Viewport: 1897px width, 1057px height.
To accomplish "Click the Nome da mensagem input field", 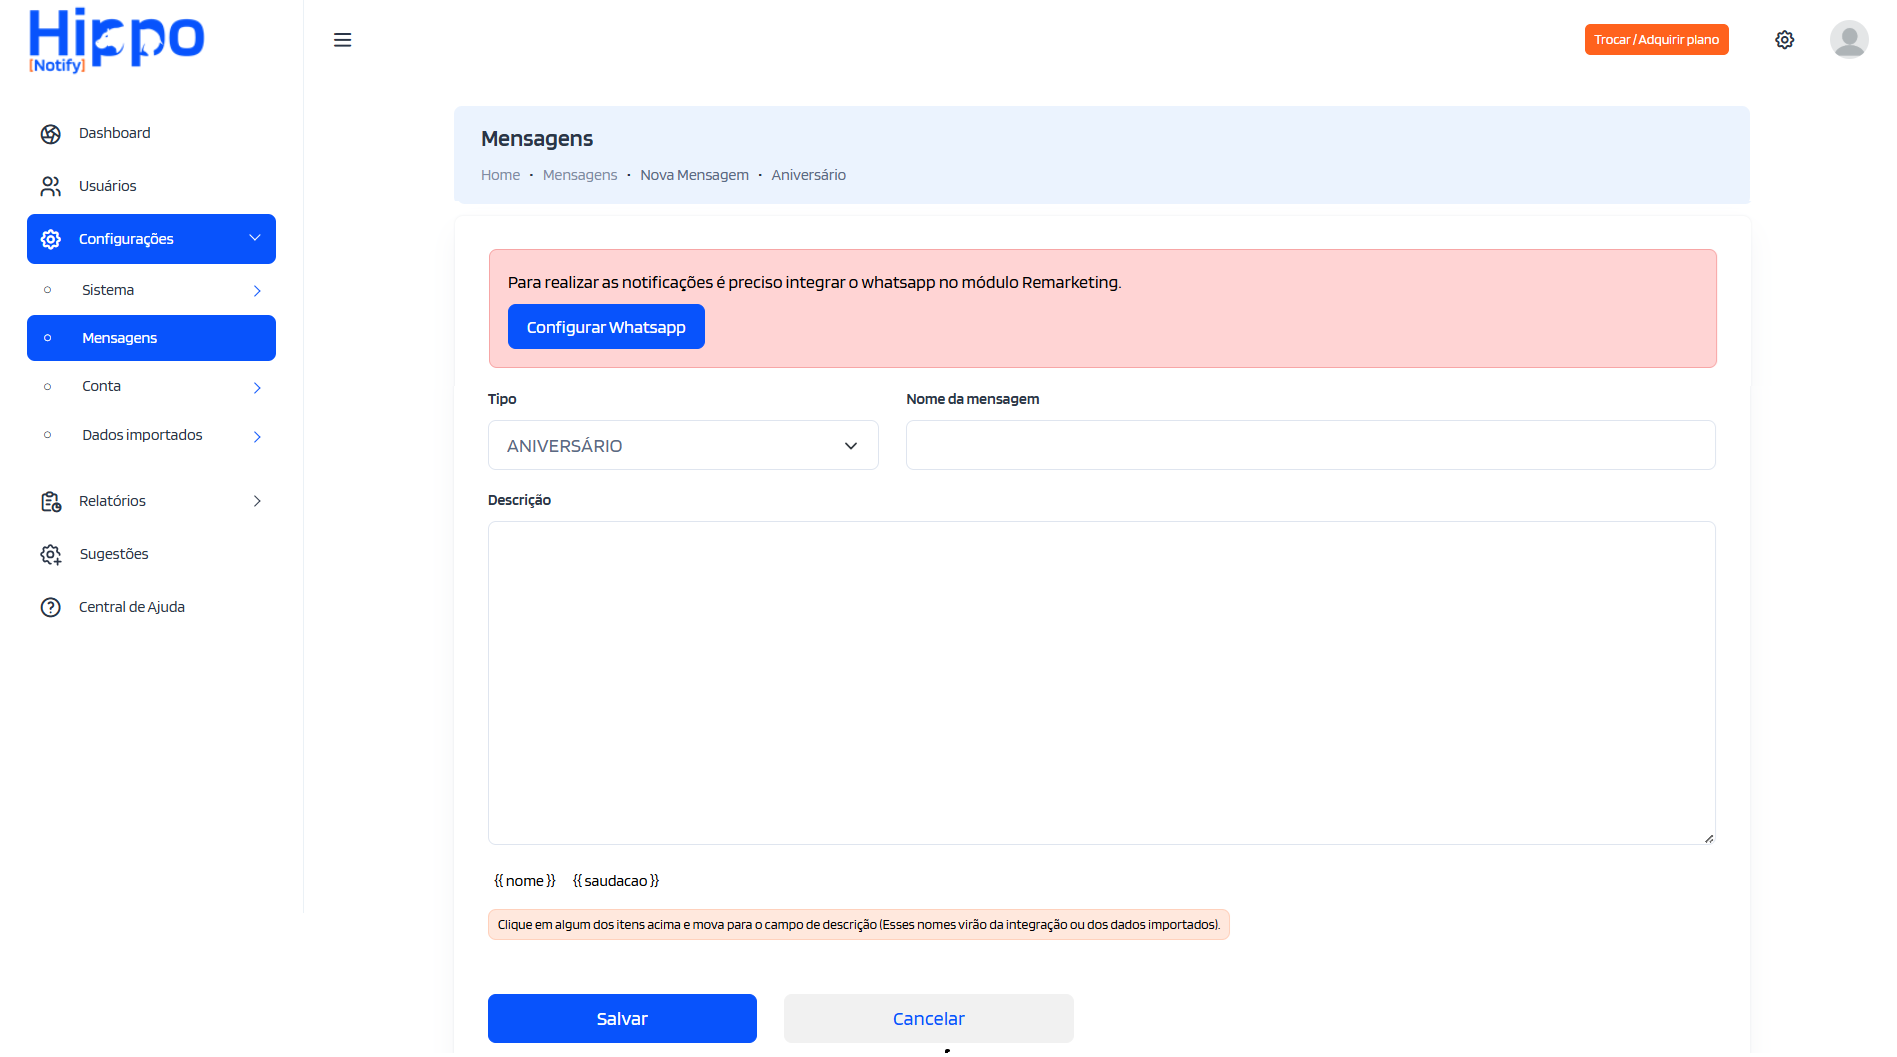I will [1310, 446].
